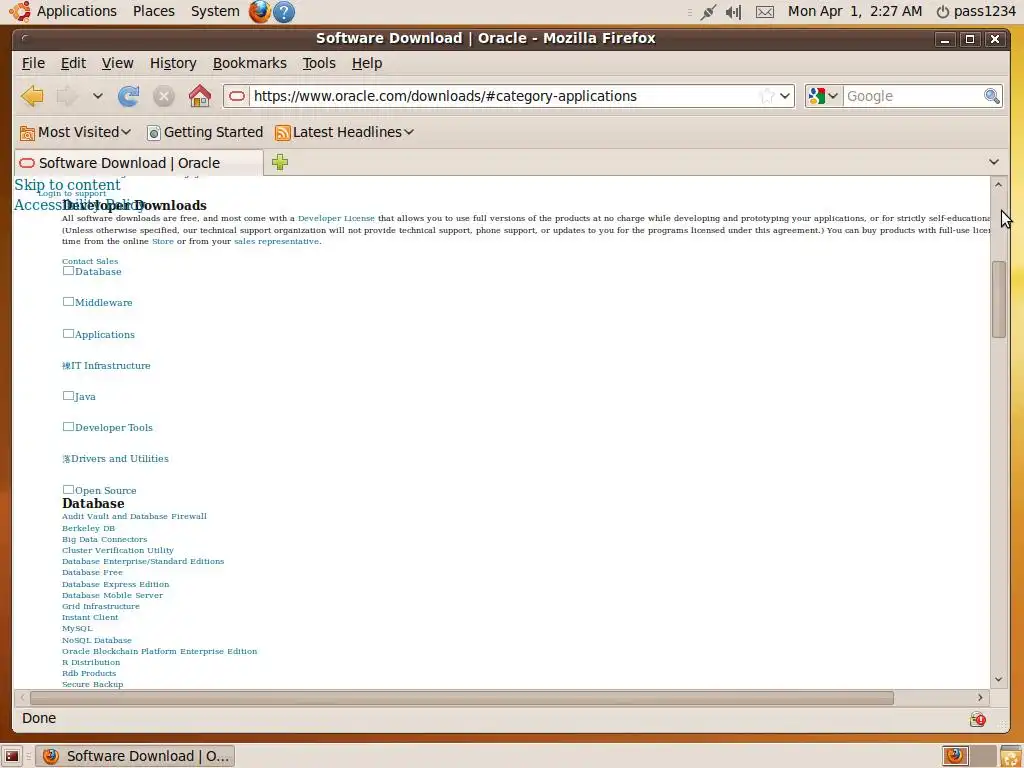Reload the page with the refresh icon
The height and width of the screenshot is (768, 1024).
click(x=129, y=96)
